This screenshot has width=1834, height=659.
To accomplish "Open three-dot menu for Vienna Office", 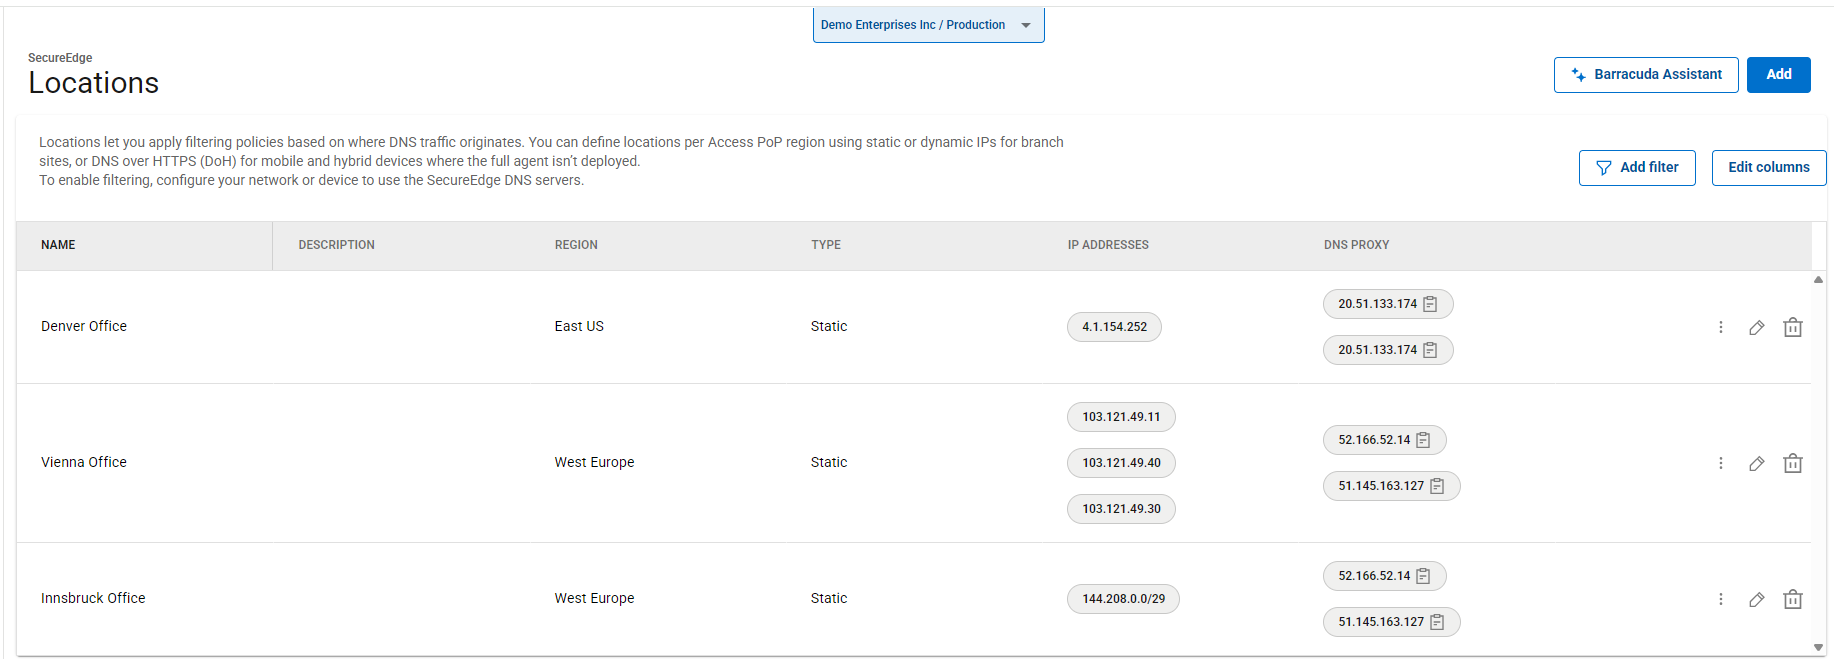I will point(1720,464).
